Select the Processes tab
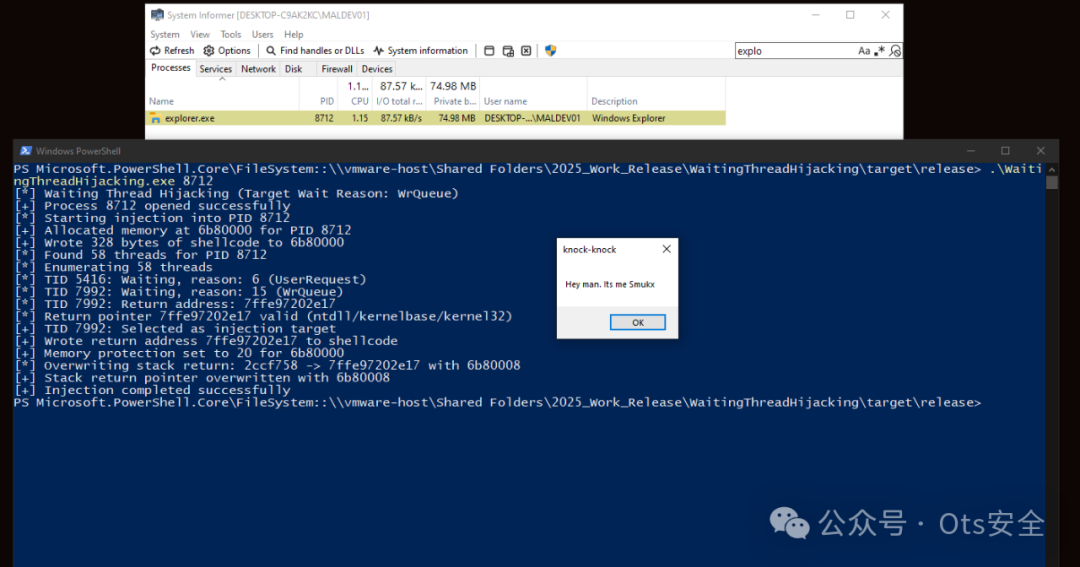 point(171,68)
